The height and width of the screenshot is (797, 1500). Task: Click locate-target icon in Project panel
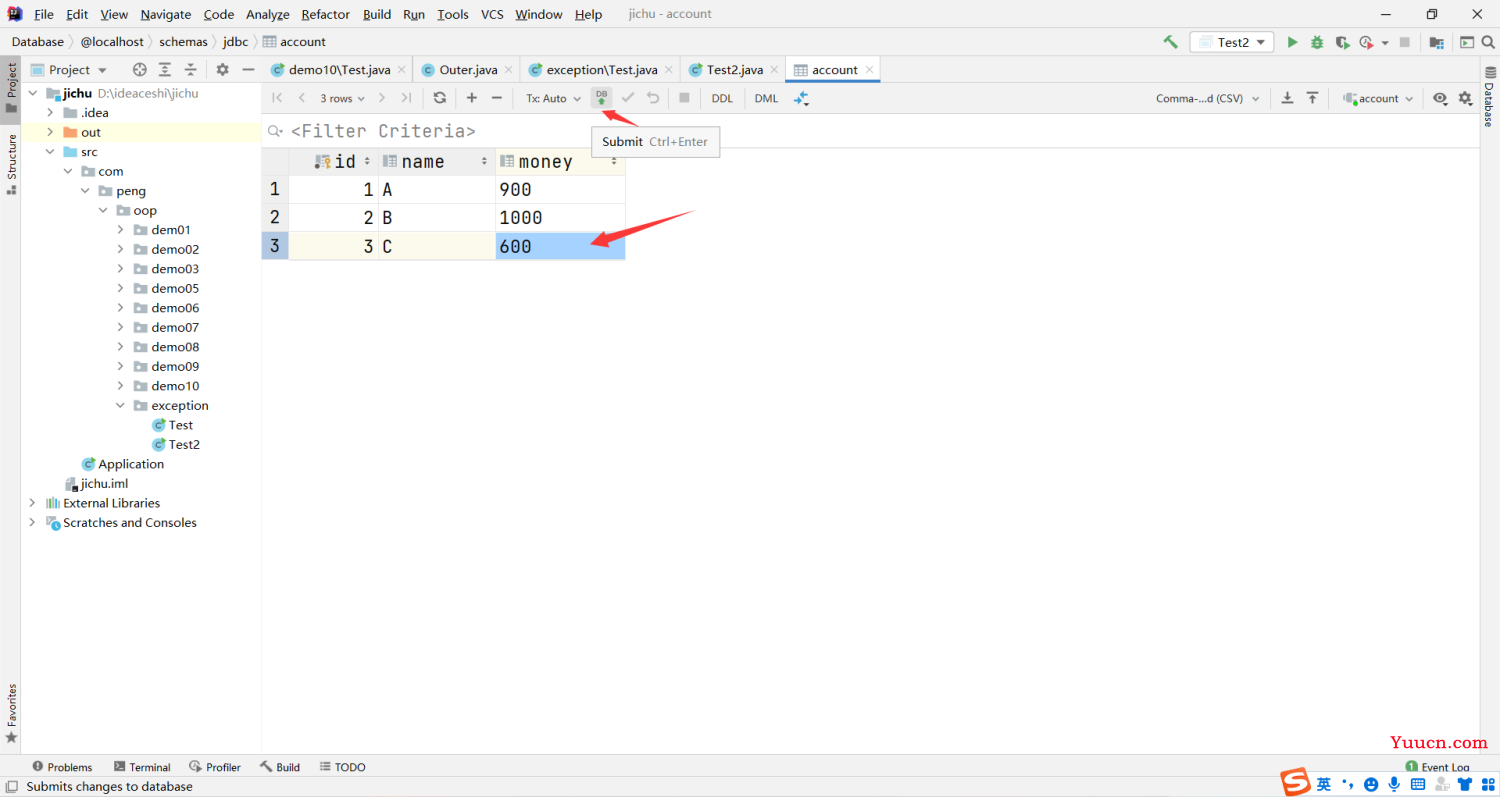pyautogui.click(x=140, y=69)
